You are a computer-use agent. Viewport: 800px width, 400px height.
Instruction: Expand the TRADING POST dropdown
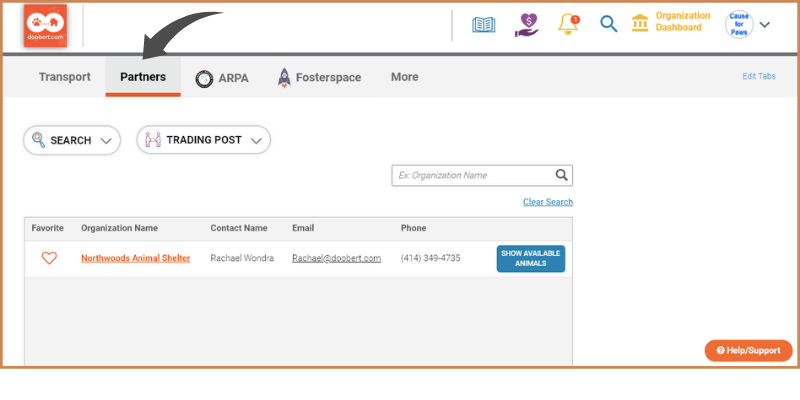pos(204,140)
